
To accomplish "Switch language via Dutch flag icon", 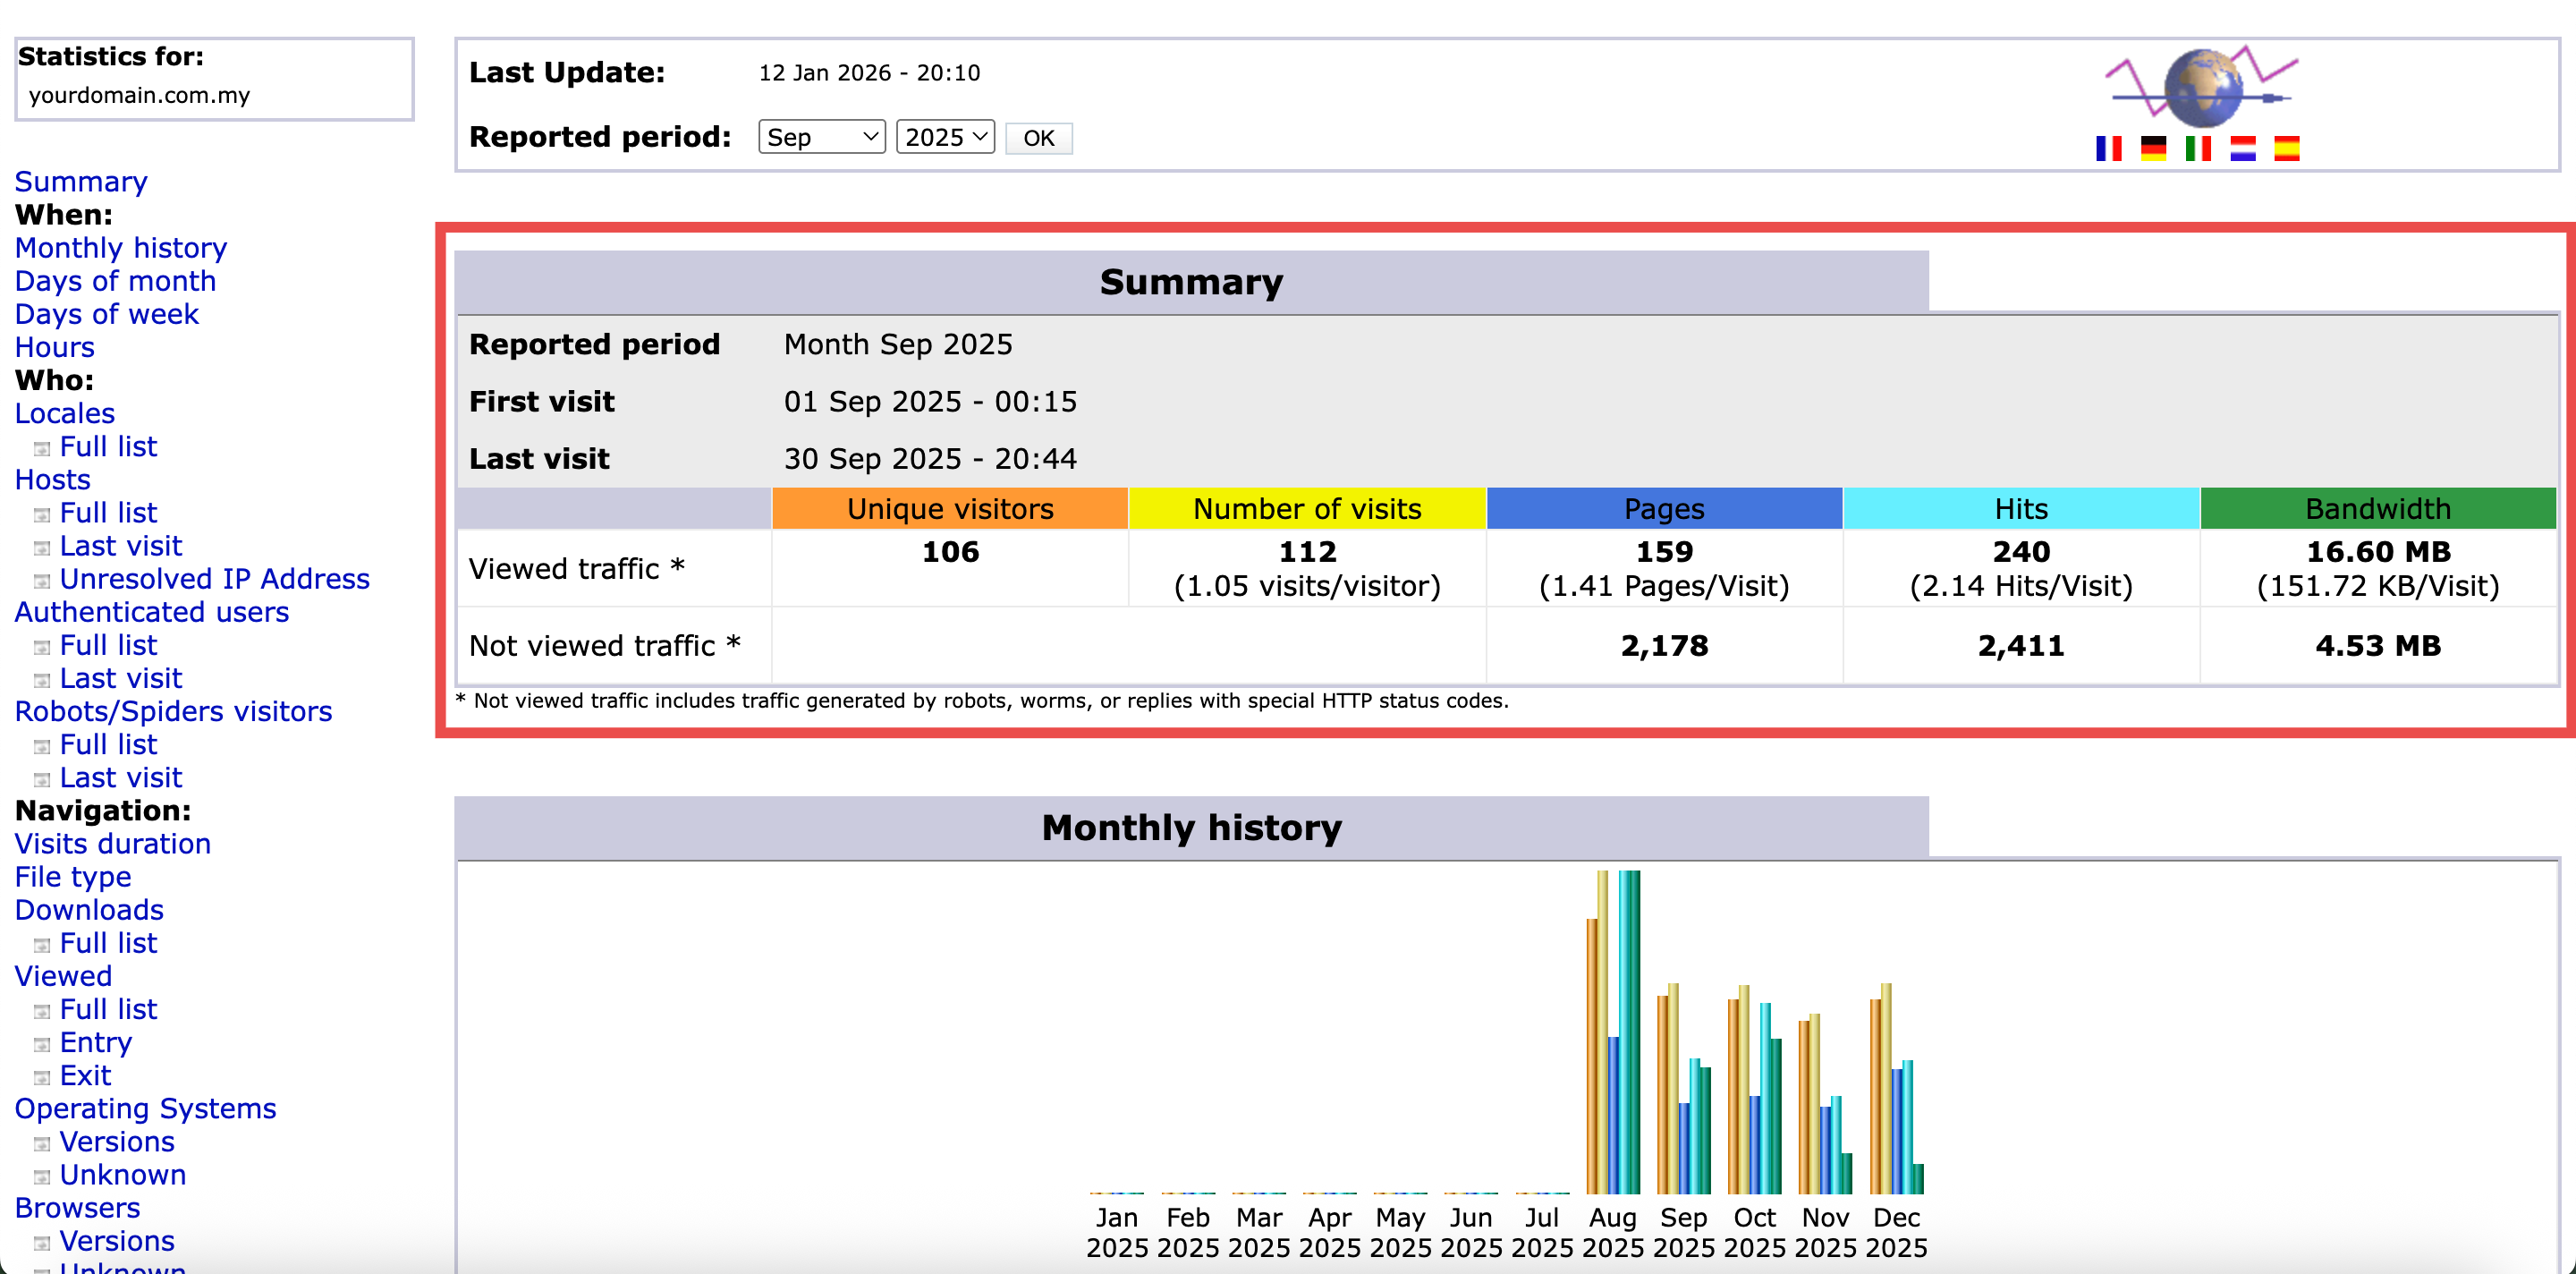I will pos(2242,149).
